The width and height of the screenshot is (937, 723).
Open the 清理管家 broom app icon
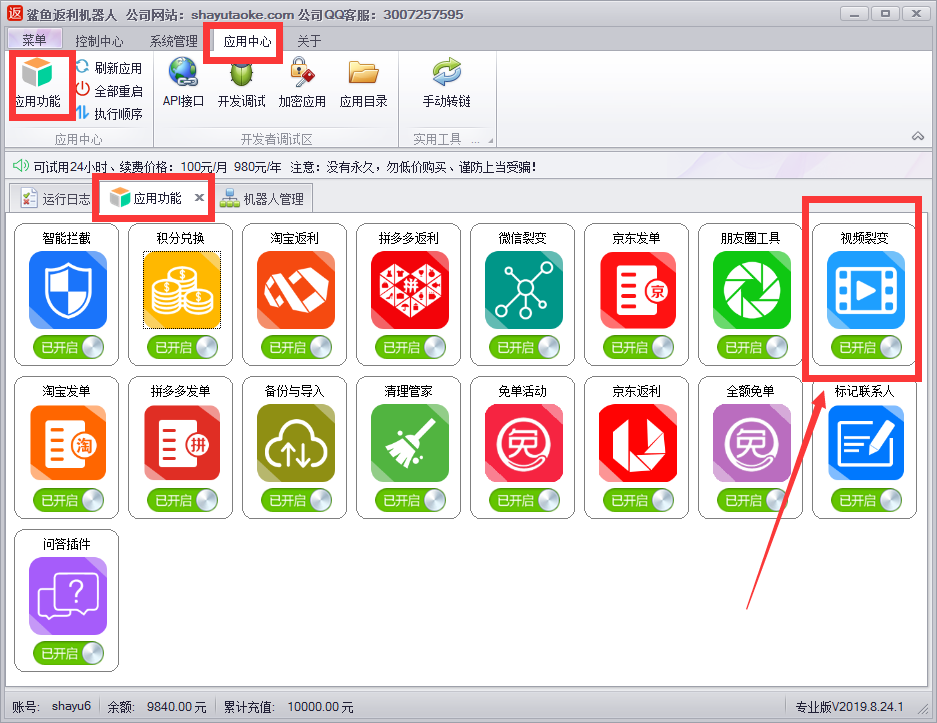(x=410, y=443)
